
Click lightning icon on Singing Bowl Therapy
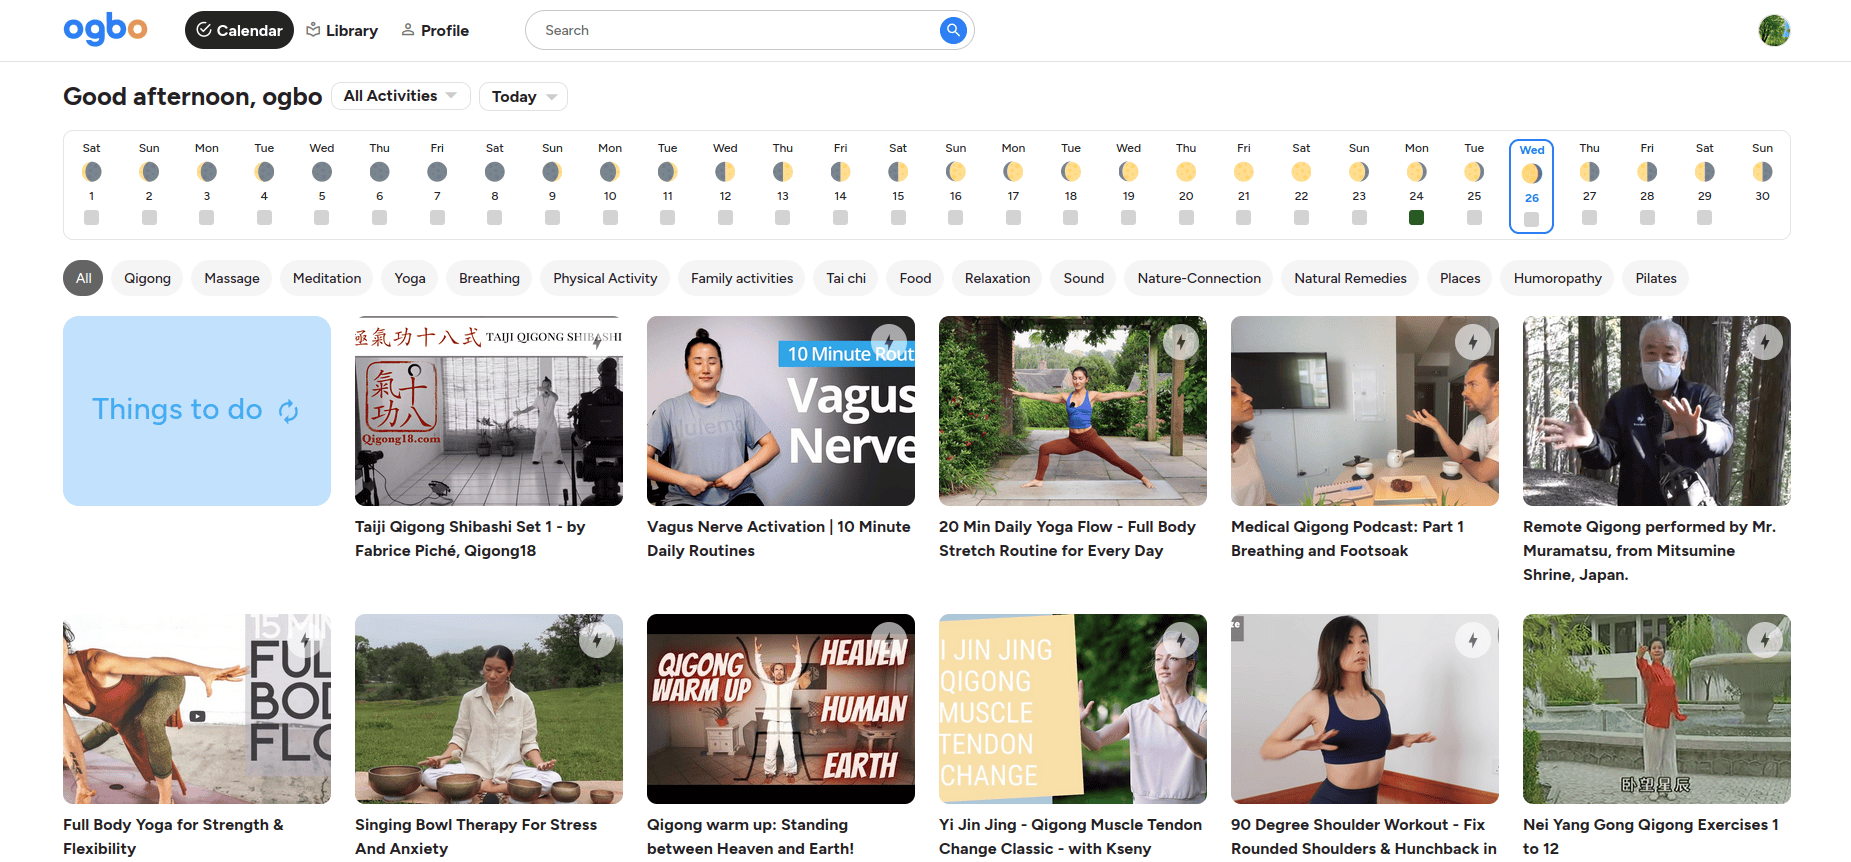(x=597, y=639)
